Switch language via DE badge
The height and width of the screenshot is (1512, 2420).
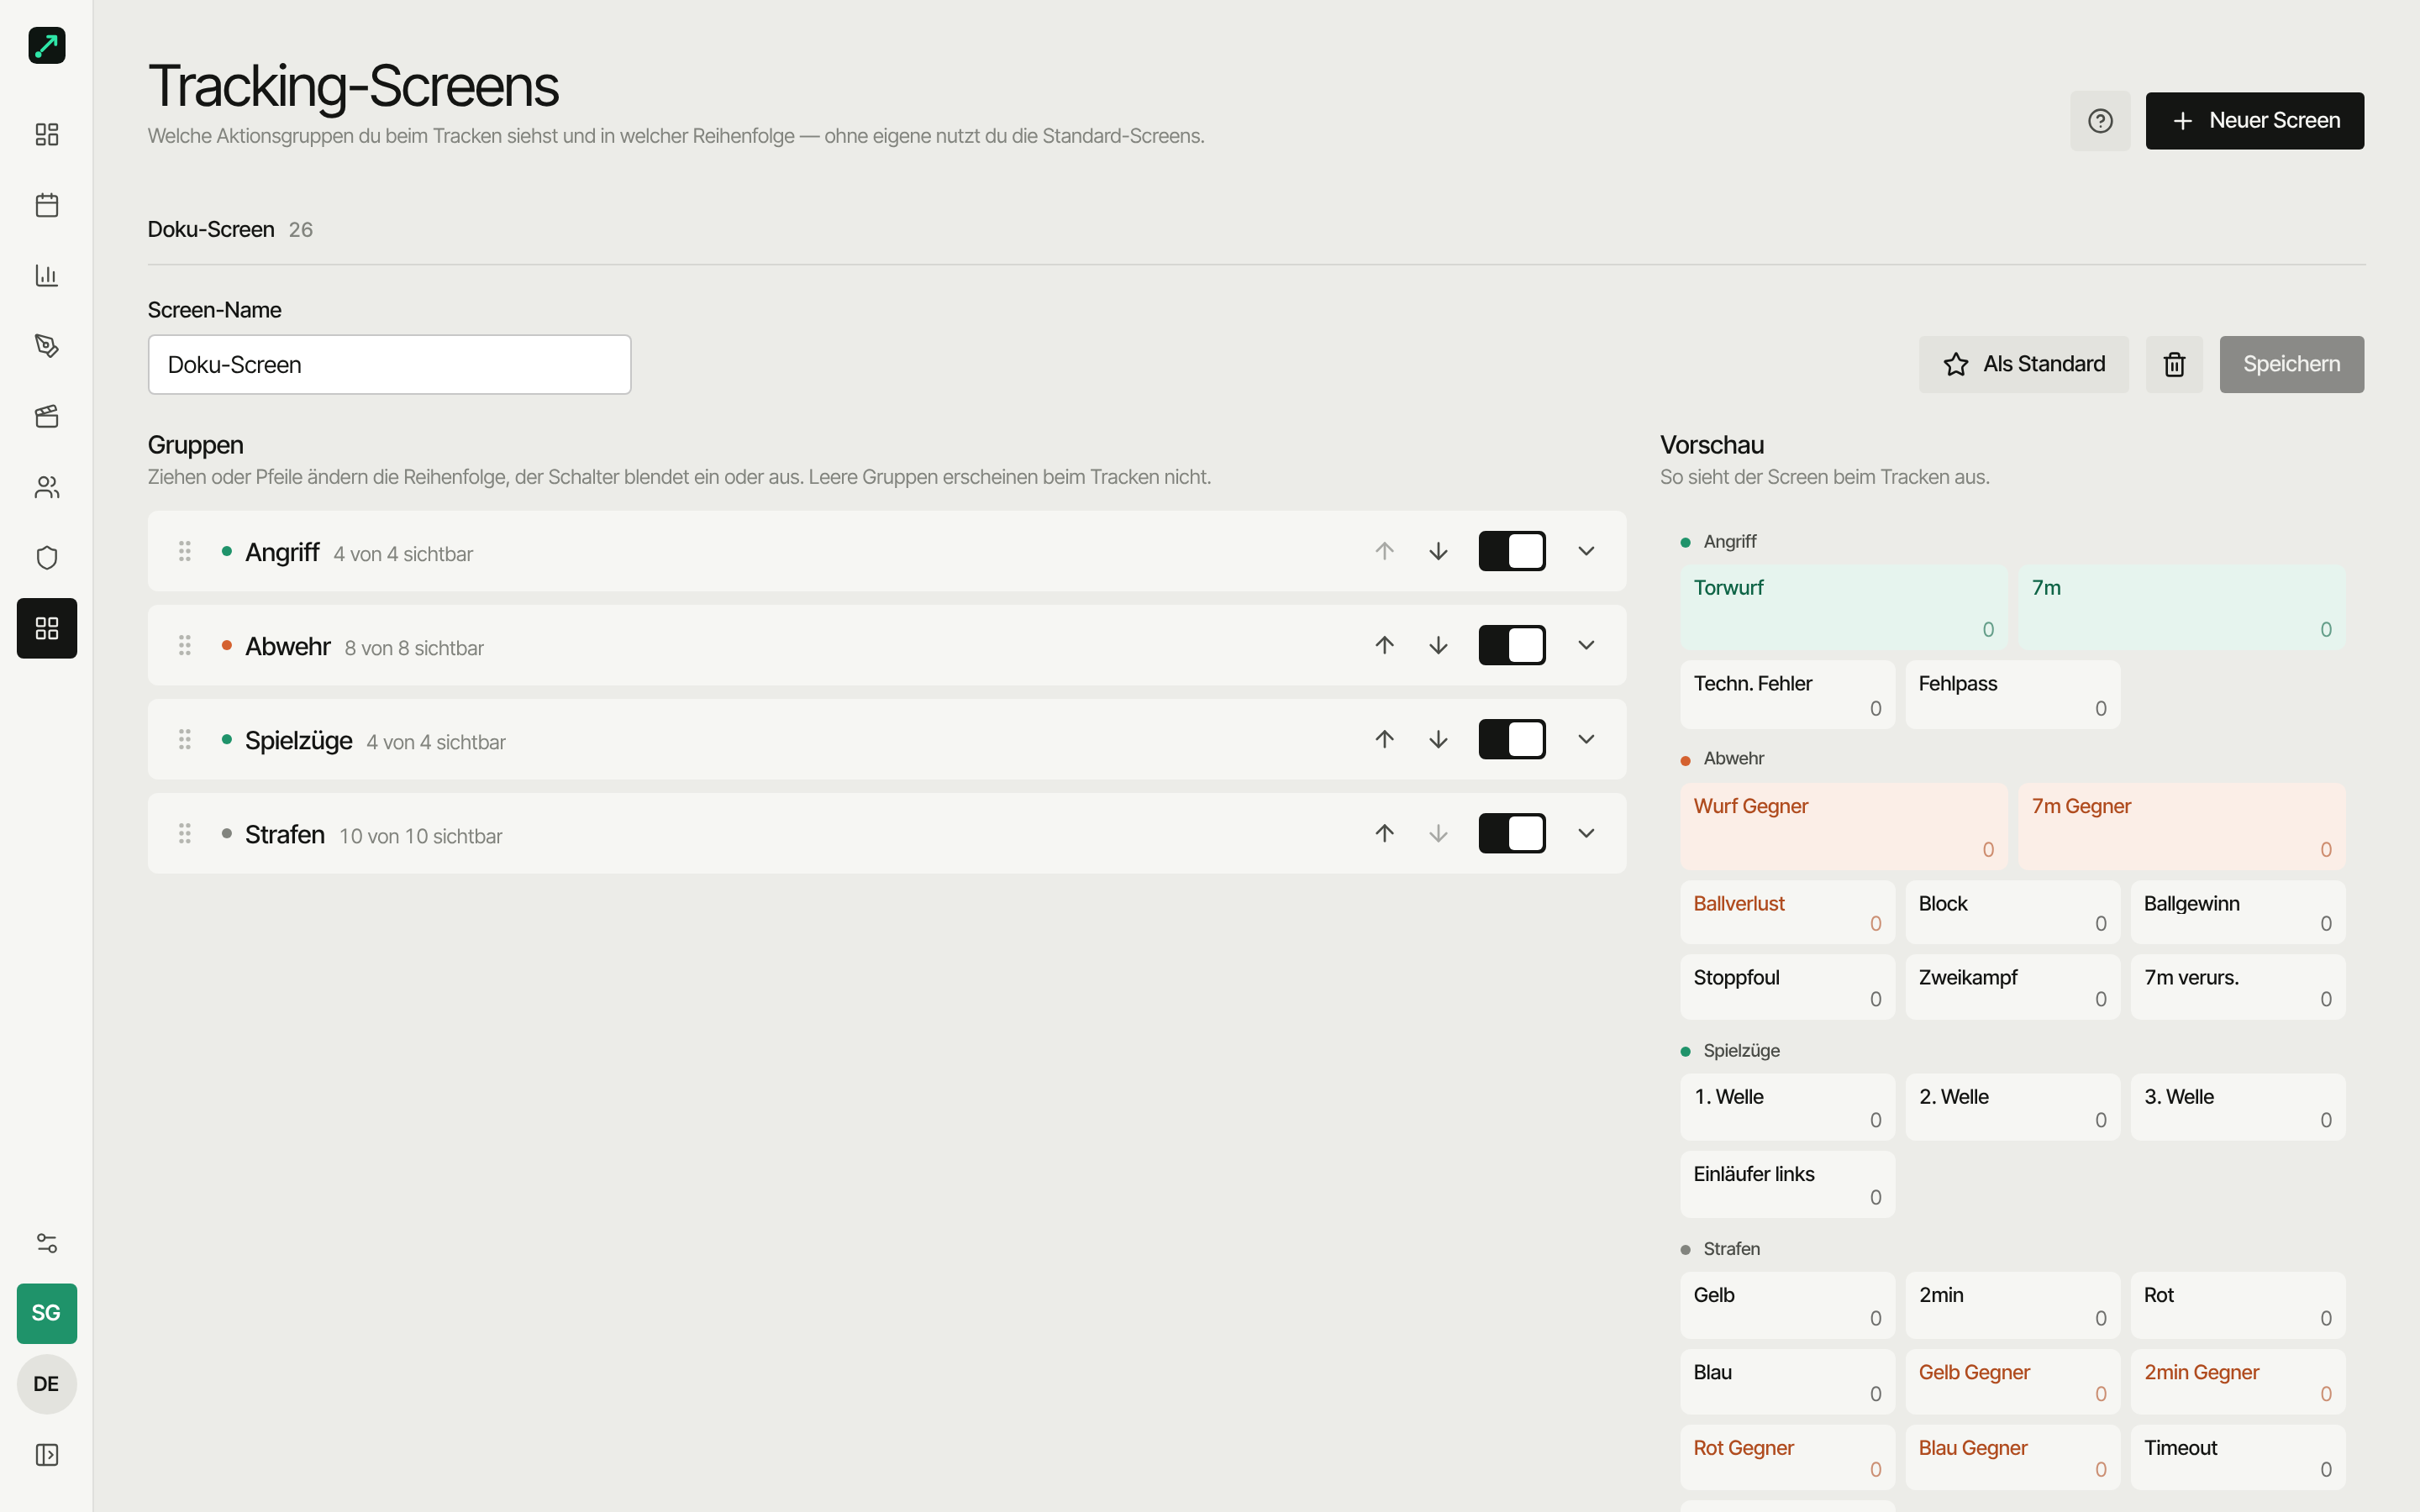click(x=46, y=1384)
